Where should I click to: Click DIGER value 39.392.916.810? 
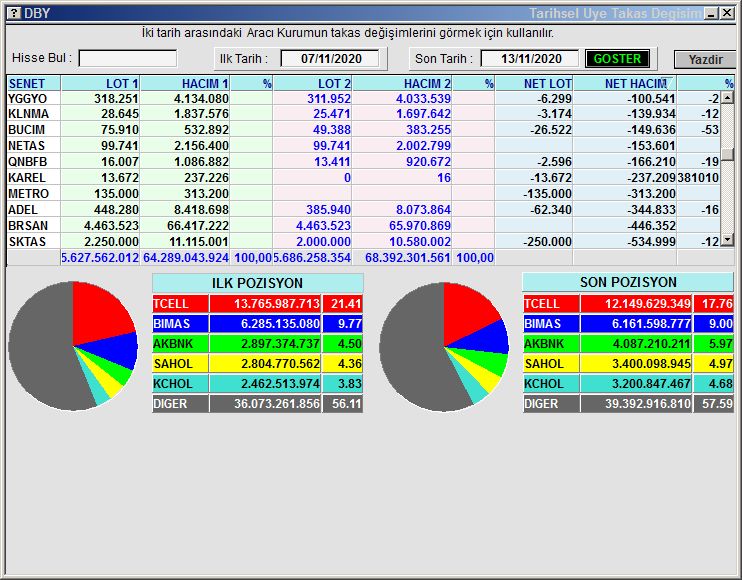[648, 404]
